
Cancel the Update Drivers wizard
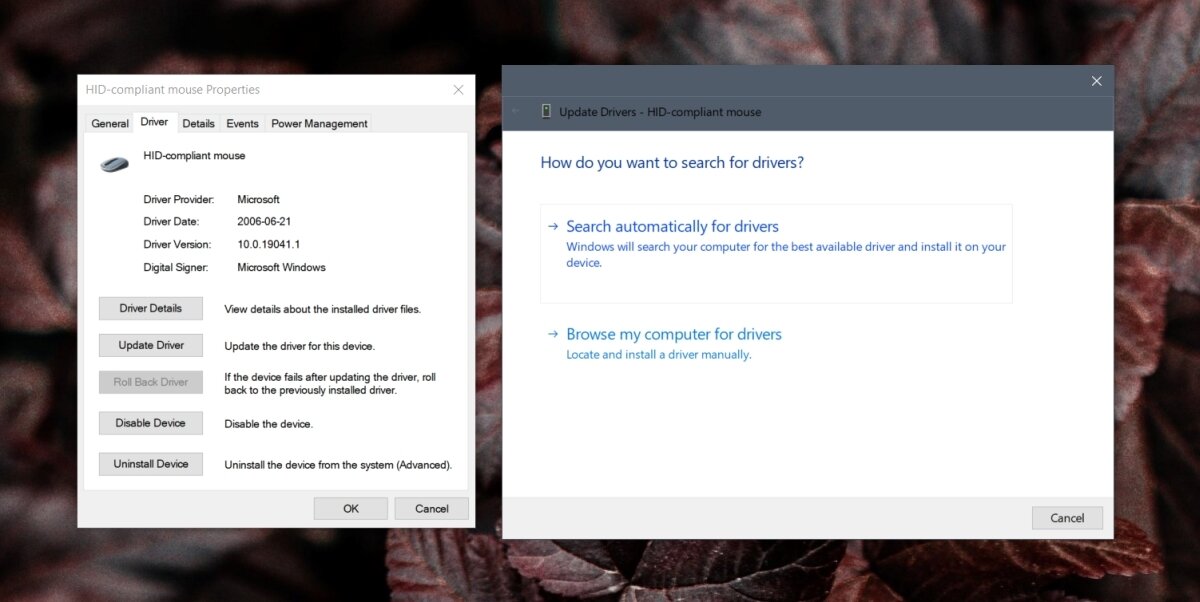pyautogui.click(x=1067, y=517)
